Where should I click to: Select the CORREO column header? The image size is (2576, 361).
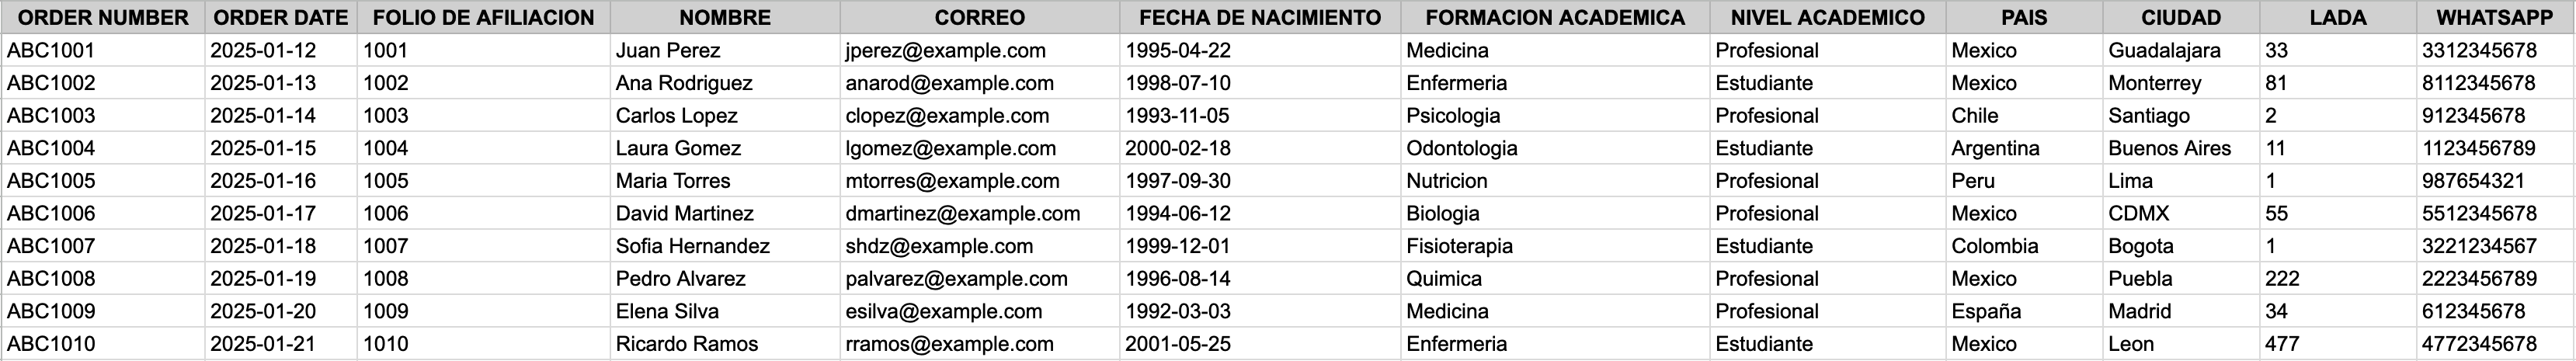(979, 18)
